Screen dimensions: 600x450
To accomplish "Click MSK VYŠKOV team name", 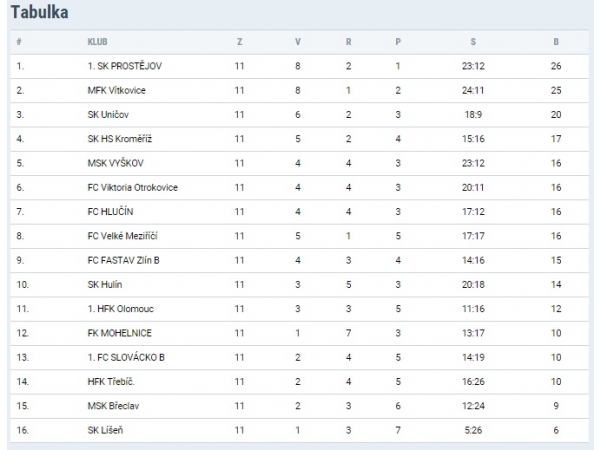I will 115,162.
